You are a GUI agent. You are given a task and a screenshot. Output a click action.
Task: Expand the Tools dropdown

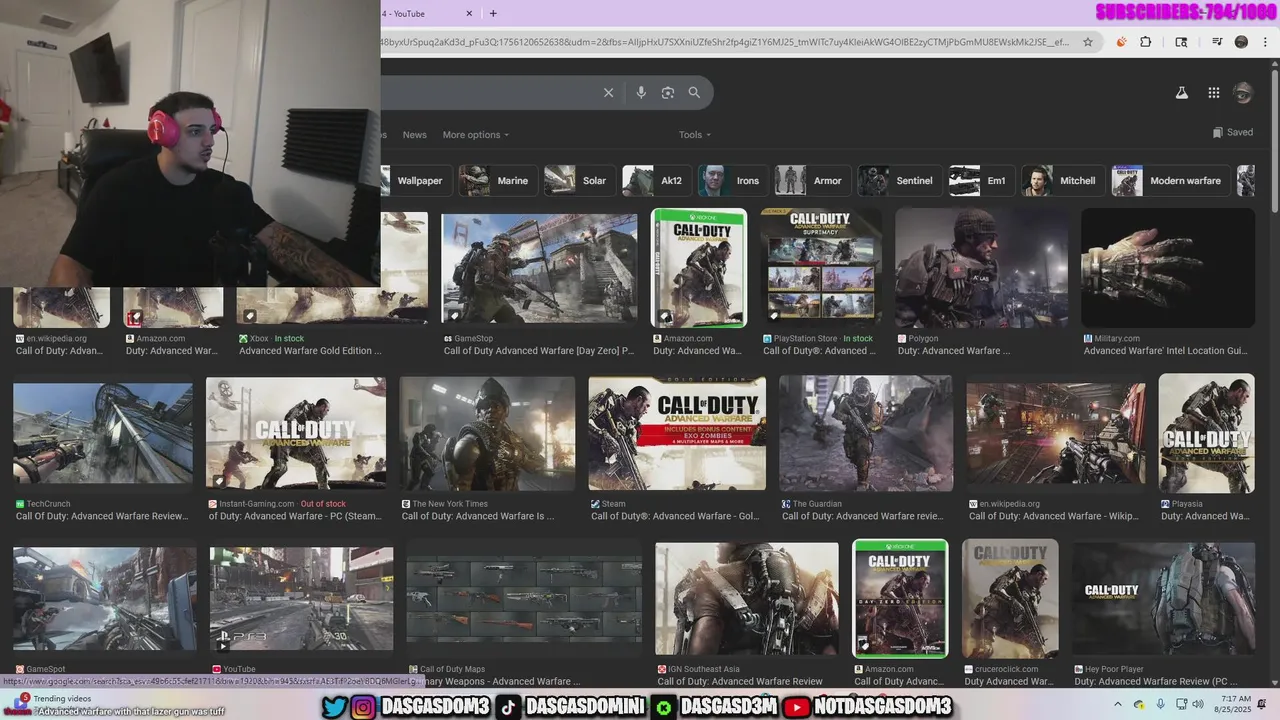point(695,135)
